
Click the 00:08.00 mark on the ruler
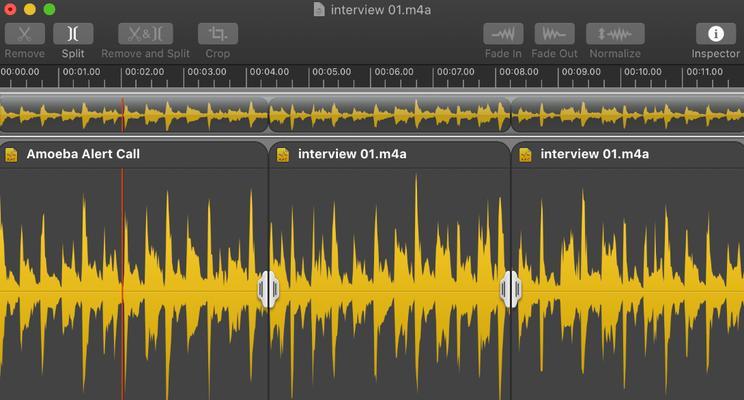tap(519, 72)
